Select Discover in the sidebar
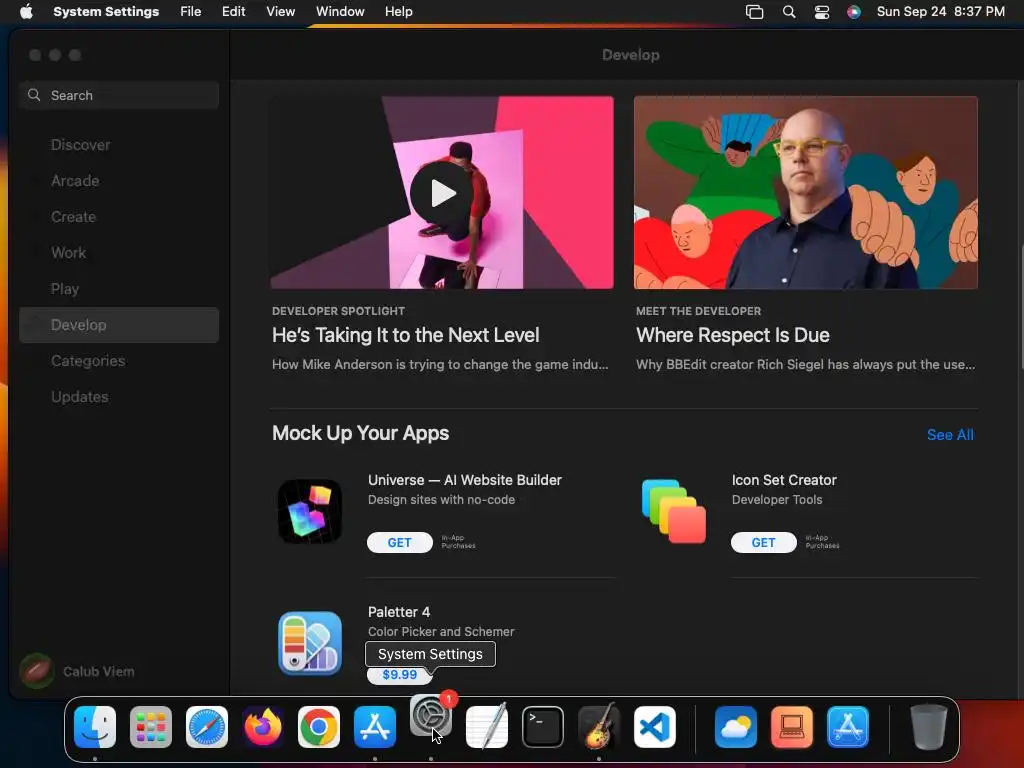This screenshot has width=1024, height=768. [x=119, y=145]
